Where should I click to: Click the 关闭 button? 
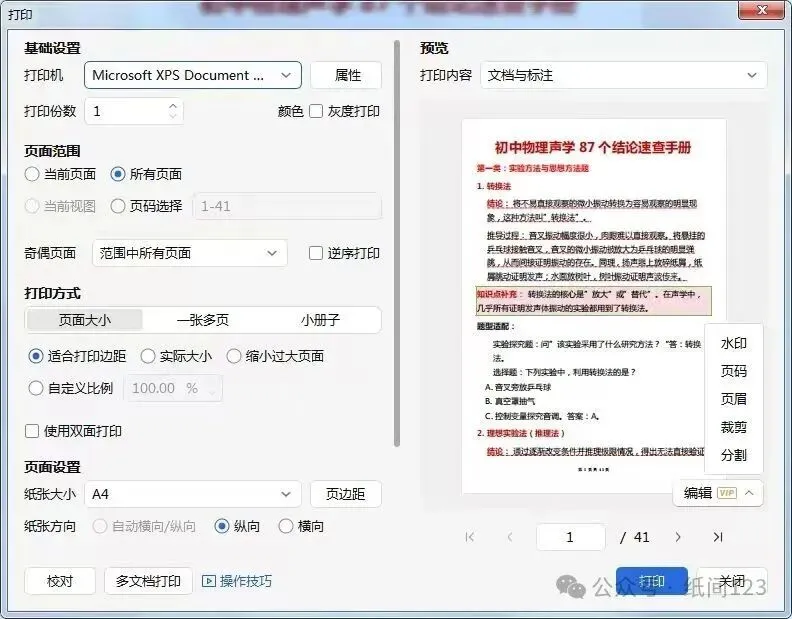(732, 581)
